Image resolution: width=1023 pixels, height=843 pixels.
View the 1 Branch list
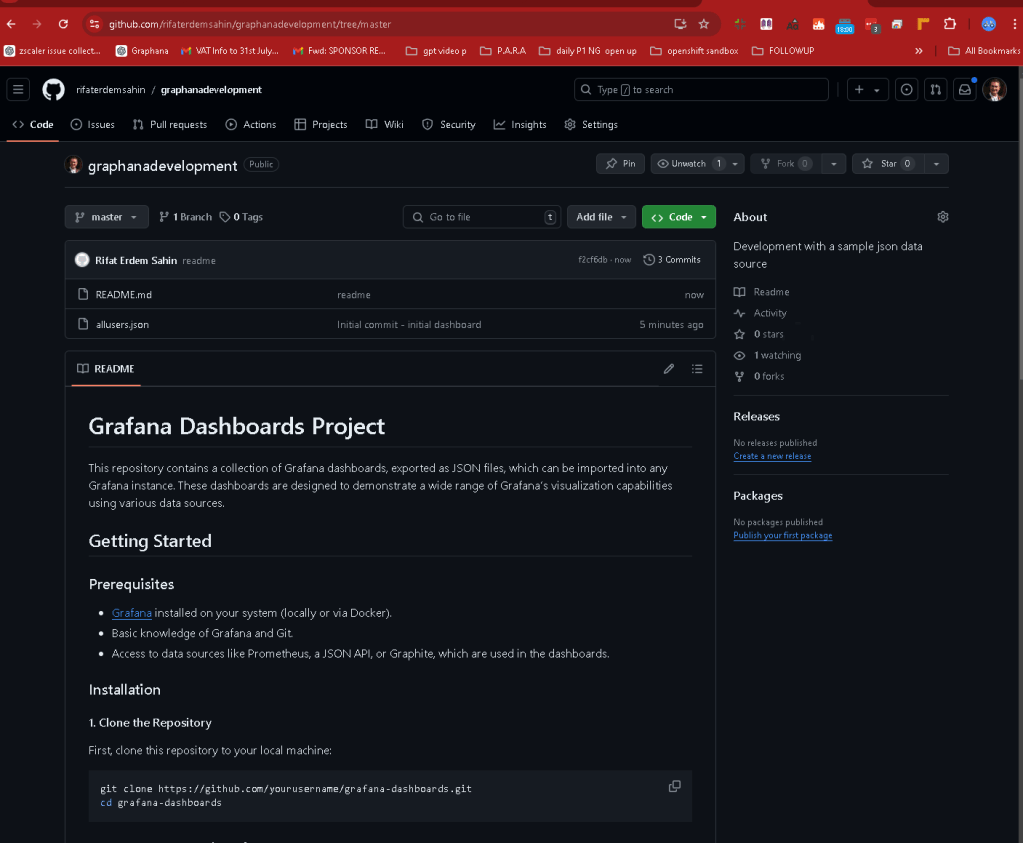tap(186, 217)
